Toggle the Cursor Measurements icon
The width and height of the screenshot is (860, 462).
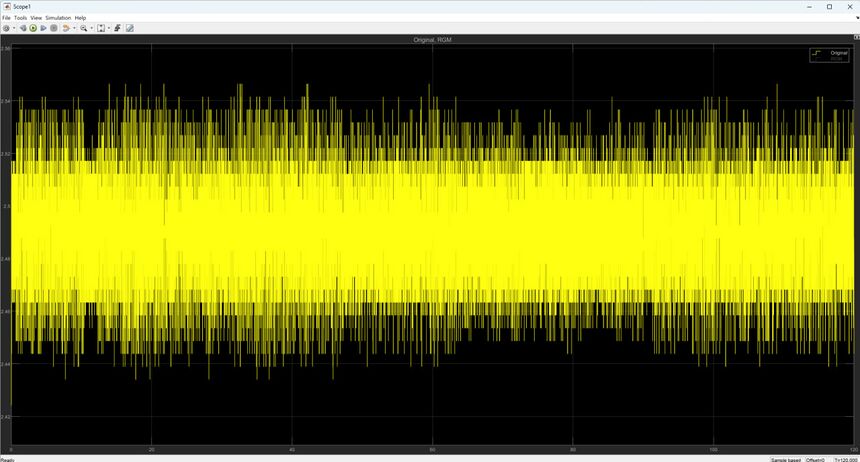click(129, 28)
